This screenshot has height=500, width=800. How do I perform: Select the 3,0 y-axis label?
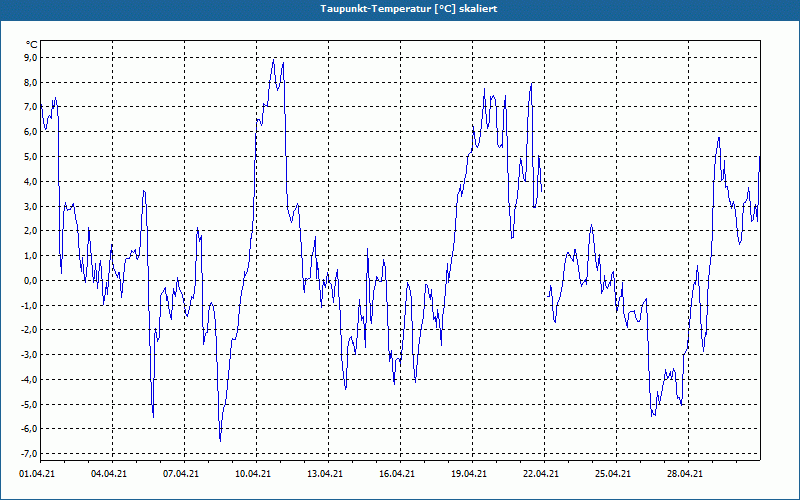pos(31,206)
